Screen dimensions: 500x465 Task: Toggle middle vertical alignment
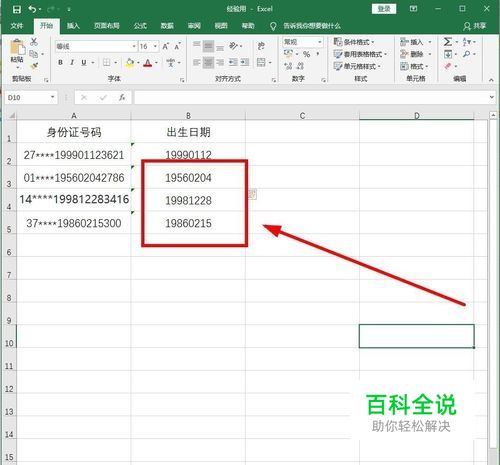pyautogui.click(x=208, y=46)
